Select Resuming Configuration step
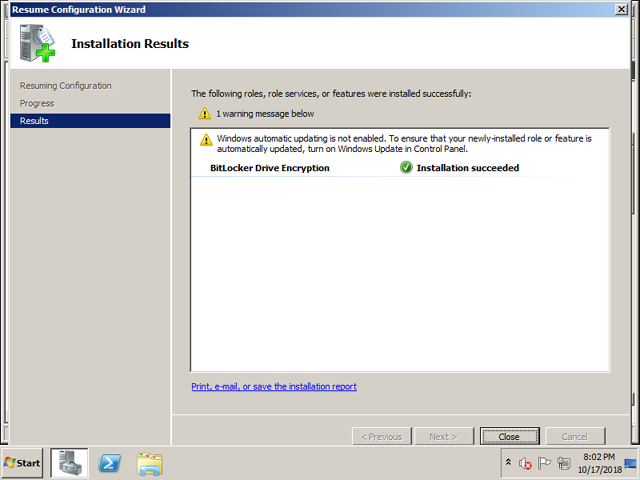640x480 pixels. (66, 86)
